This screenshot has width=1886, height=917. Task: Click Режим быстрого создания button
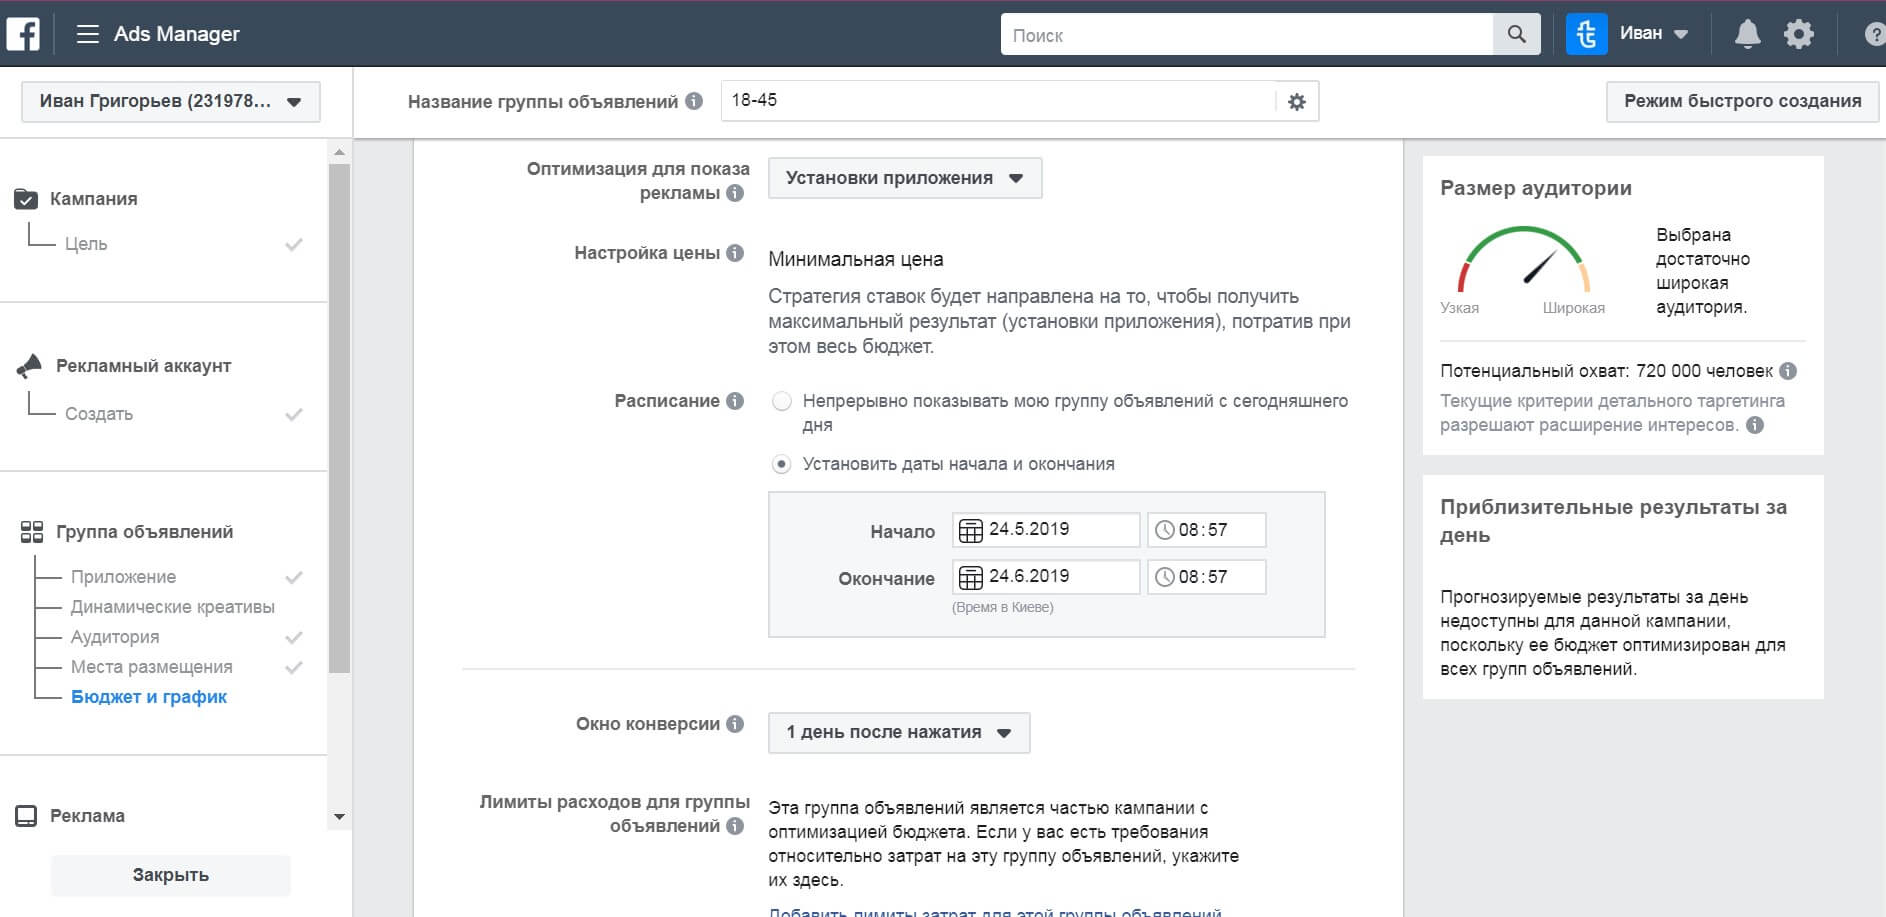pyautogui.click(x=1742, y=101)
